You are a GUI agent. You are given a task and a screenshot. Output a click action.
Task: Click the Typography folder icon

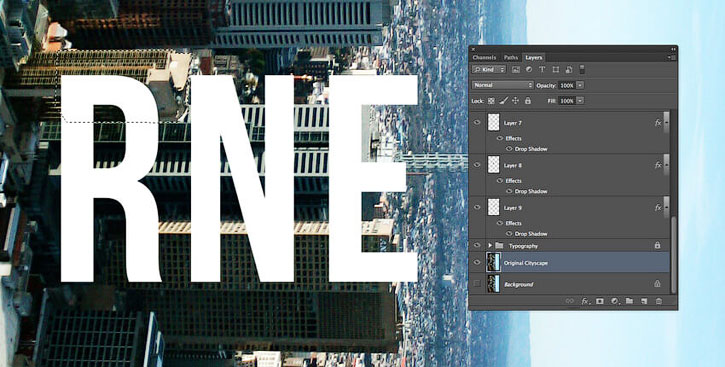(499, 245)
